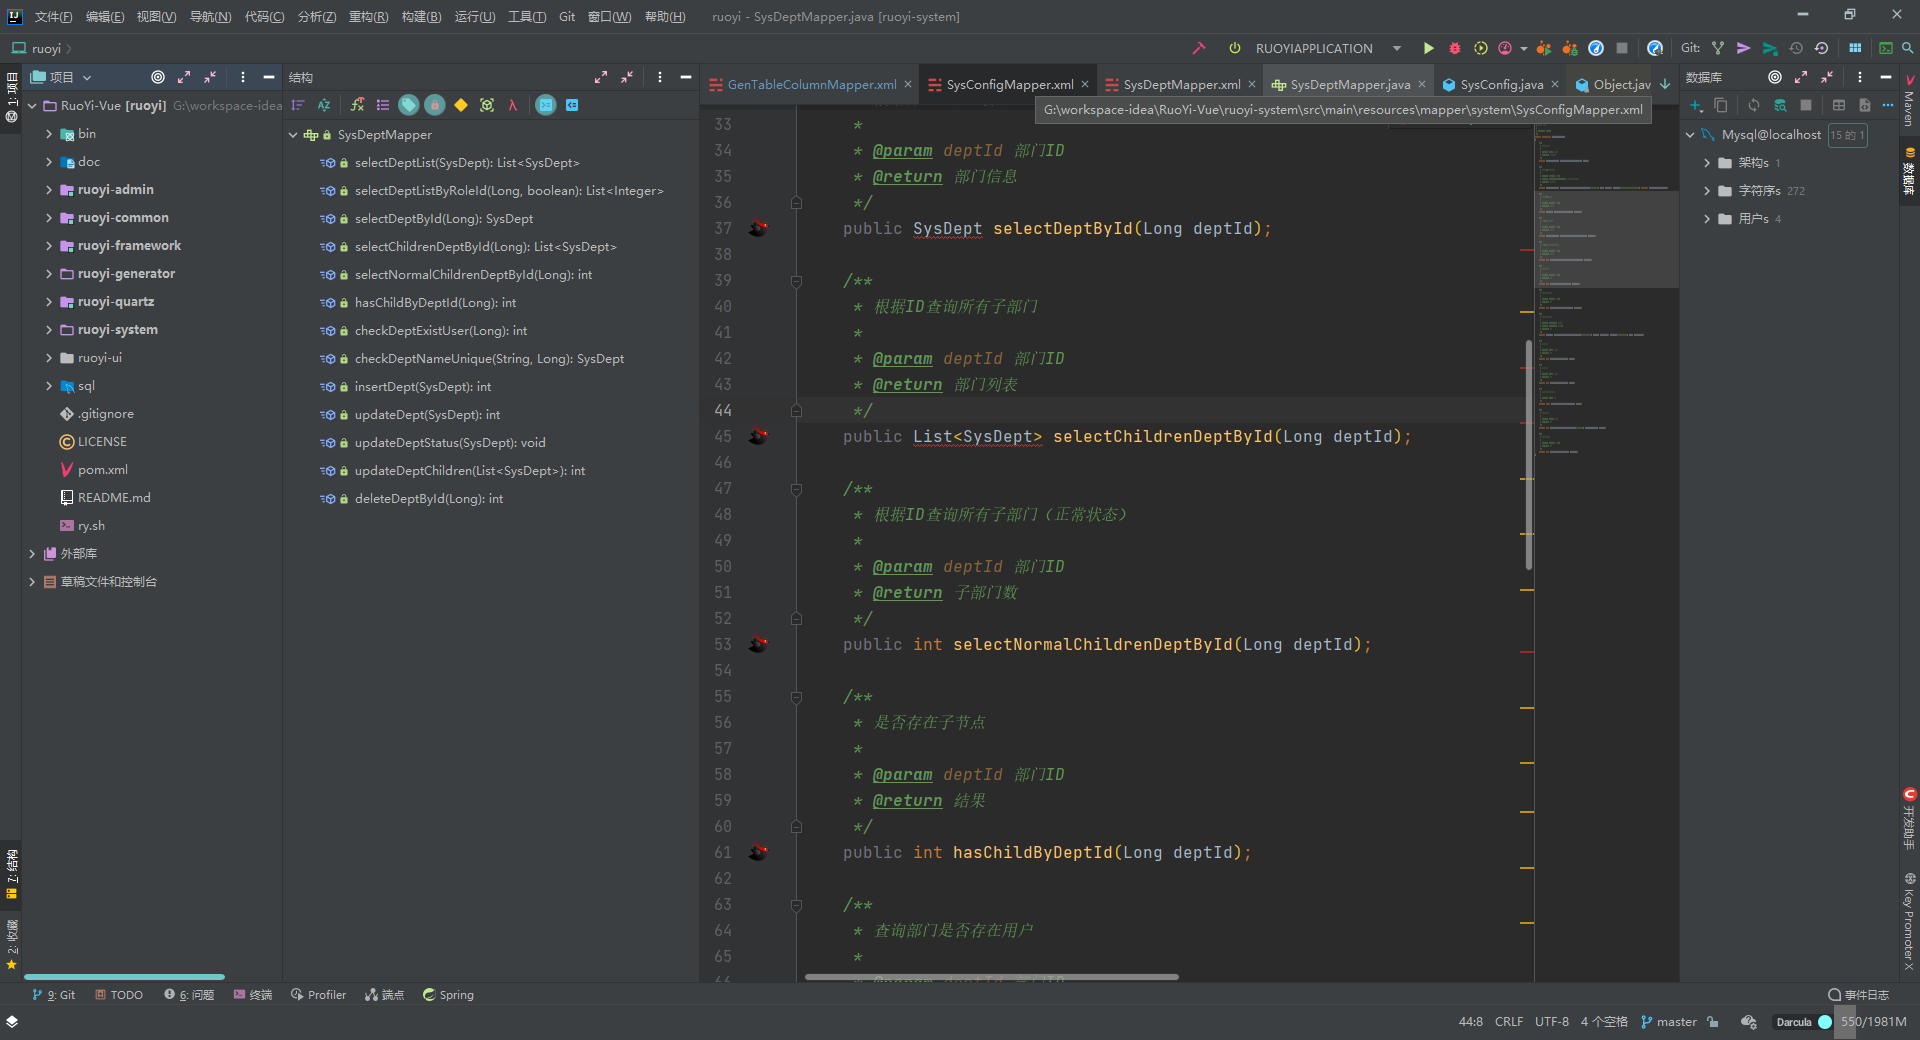1920x1040 pixels.
Task: Toggle the breakpoint on line 37
Action: pyautogui.click(x=758, y=228)
